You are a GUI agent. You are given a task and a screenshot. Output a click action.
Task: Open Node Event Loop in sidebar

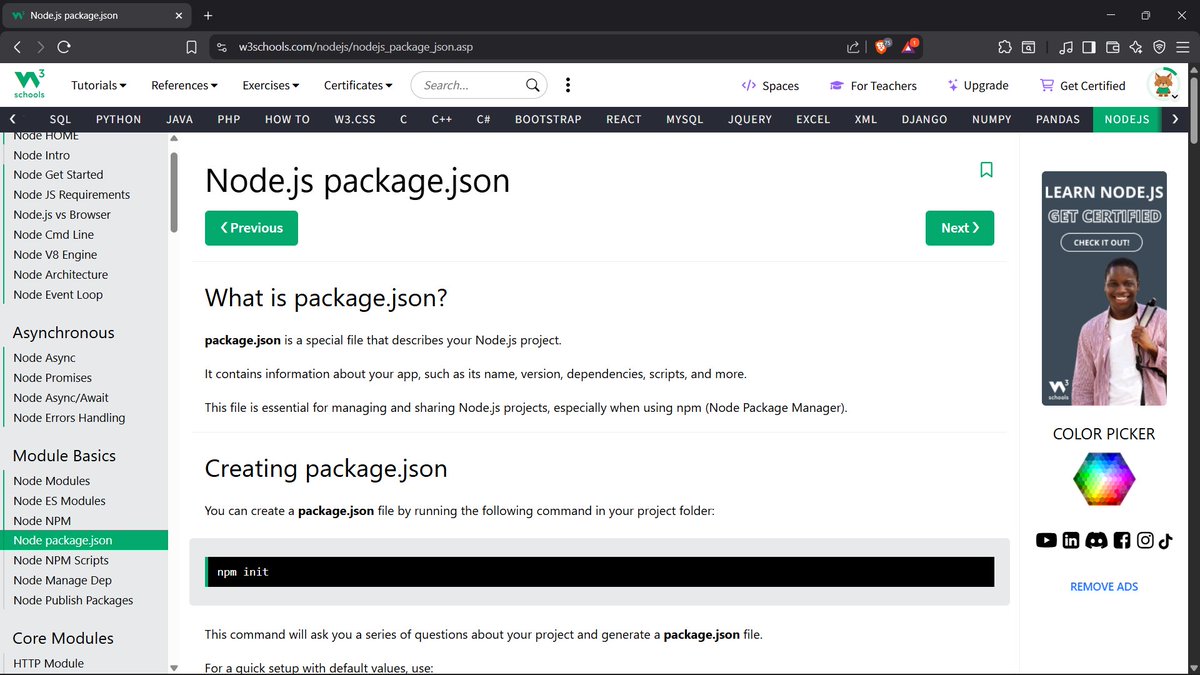[x=58, y=295]
